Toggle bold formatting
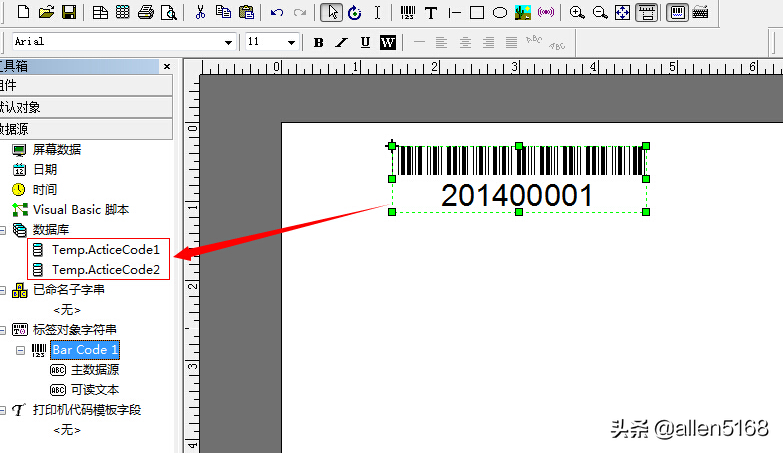This screenshot has height=453, width=783. tap(319, 42)
